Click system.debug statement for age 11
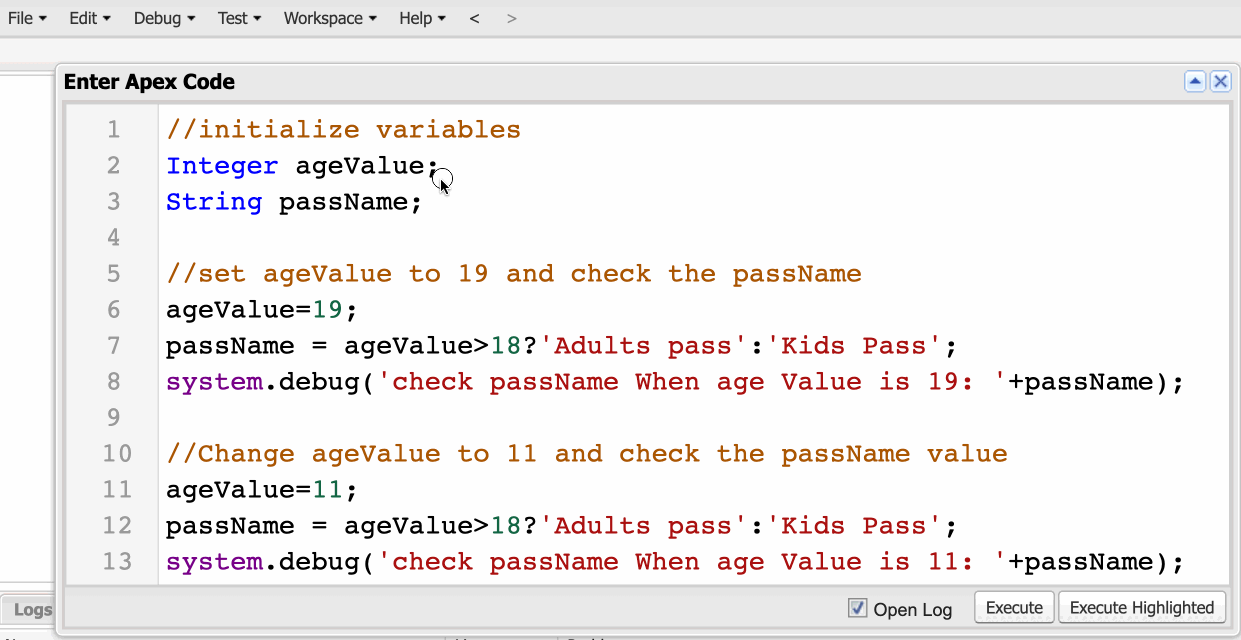 click(675, 562)
